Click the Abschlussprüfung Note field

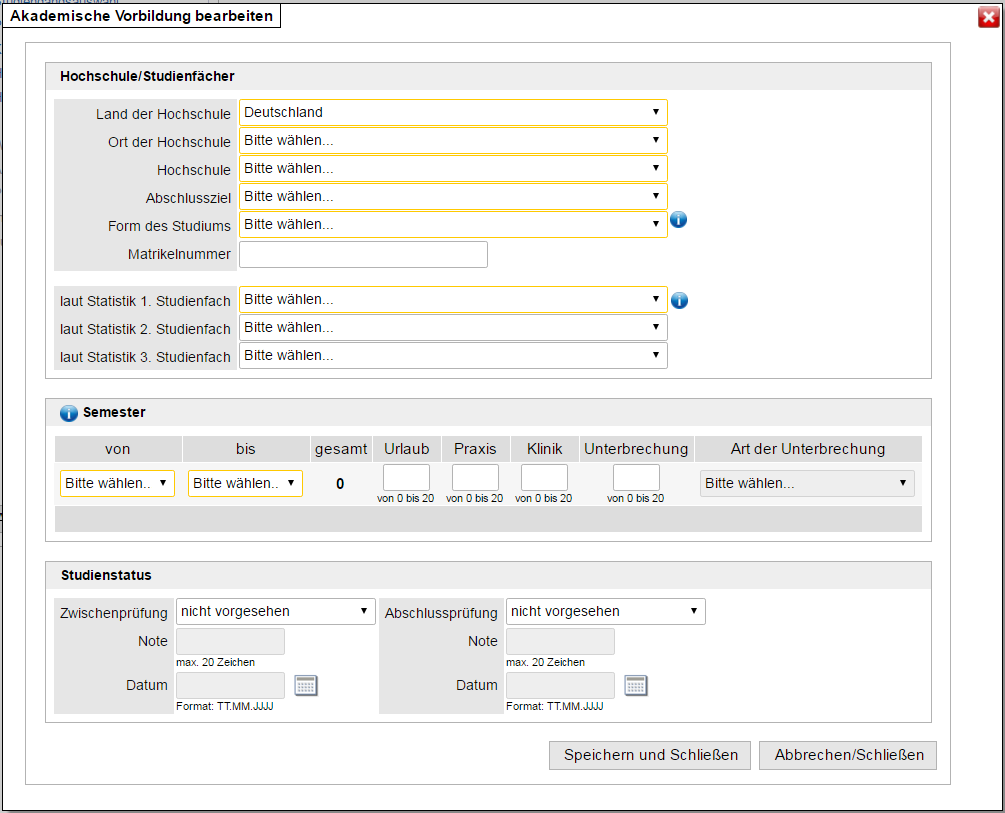click(561, 641)
